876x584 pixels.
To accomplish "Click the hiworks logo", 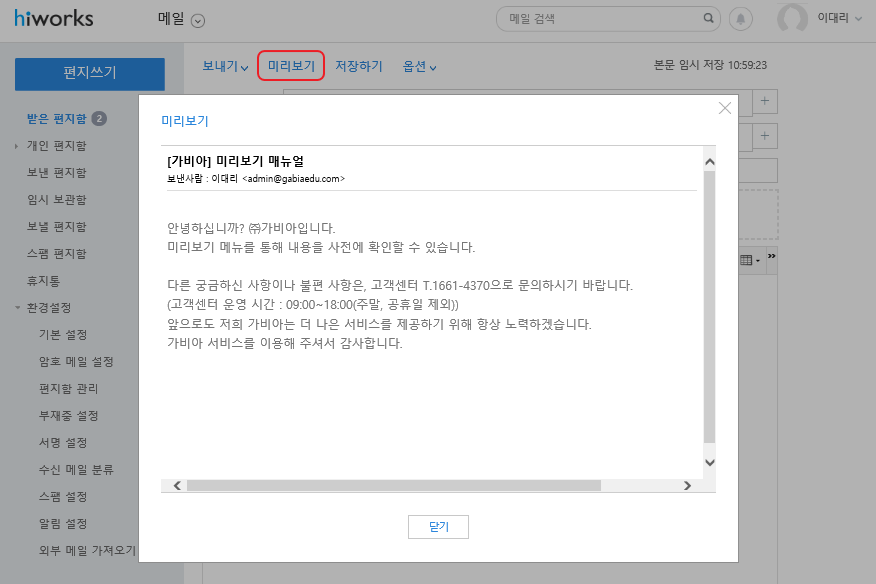I will (52, 18).
